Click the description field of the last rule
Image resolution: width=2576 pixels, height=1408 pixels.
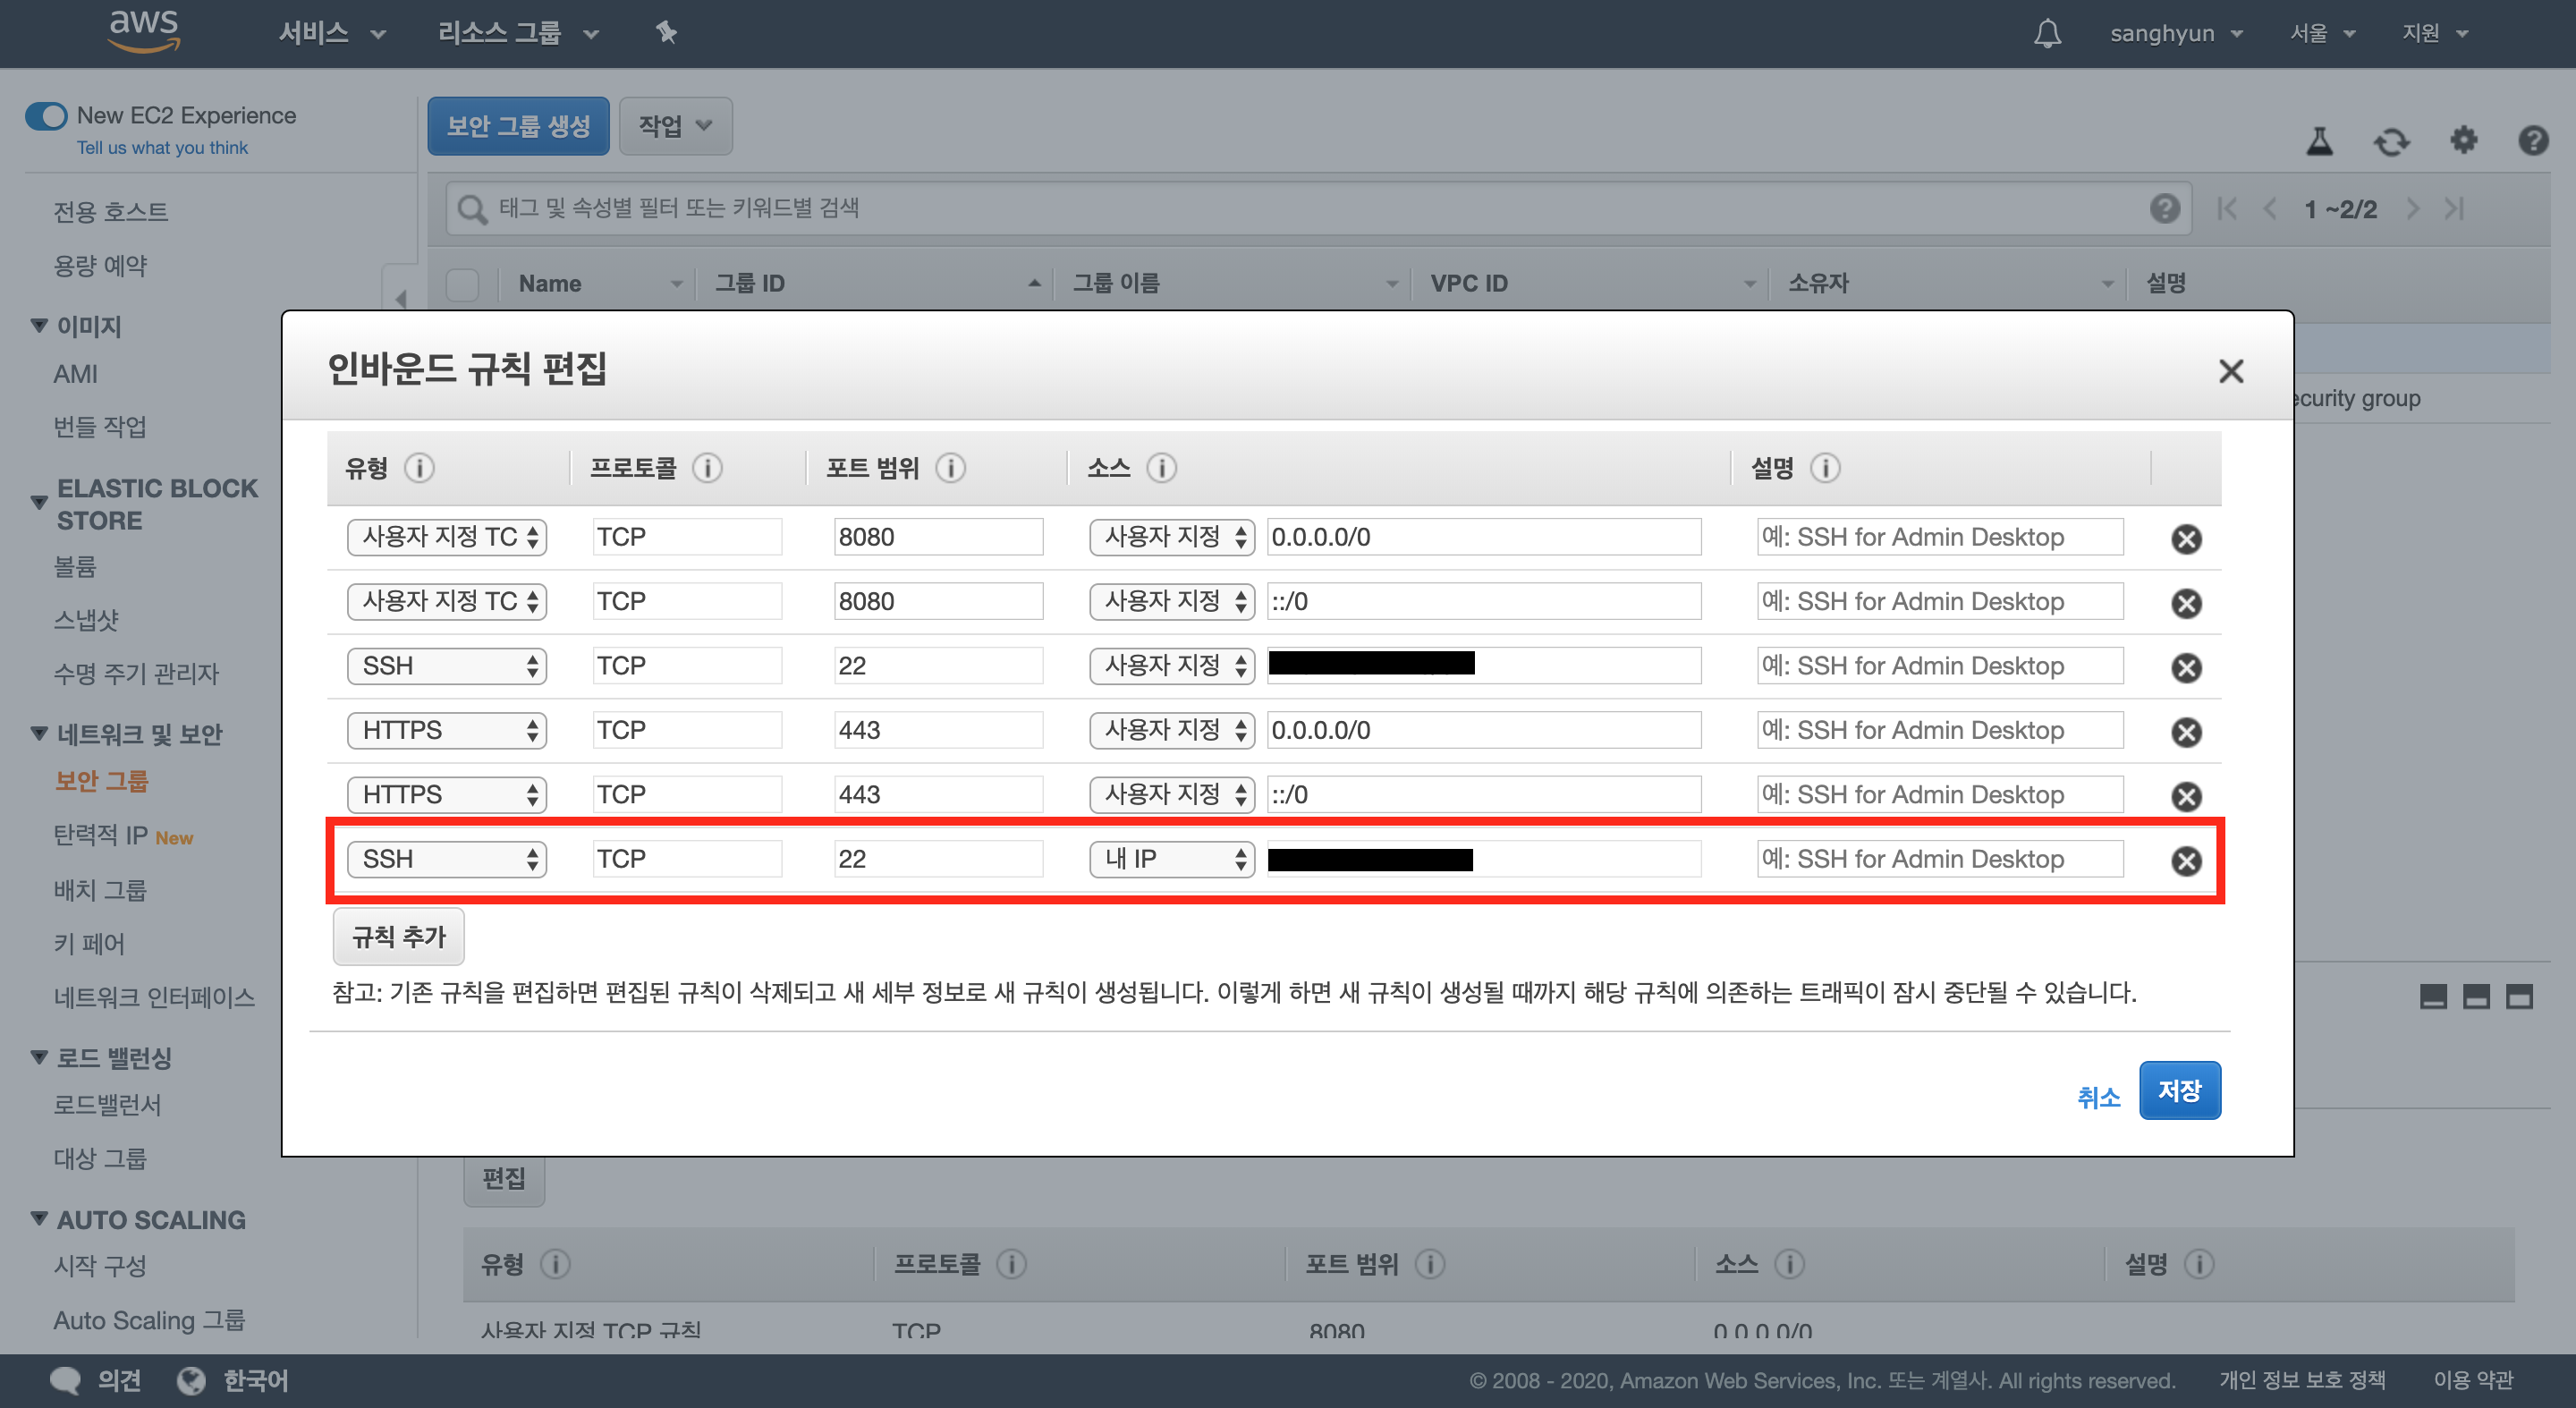1939,859
